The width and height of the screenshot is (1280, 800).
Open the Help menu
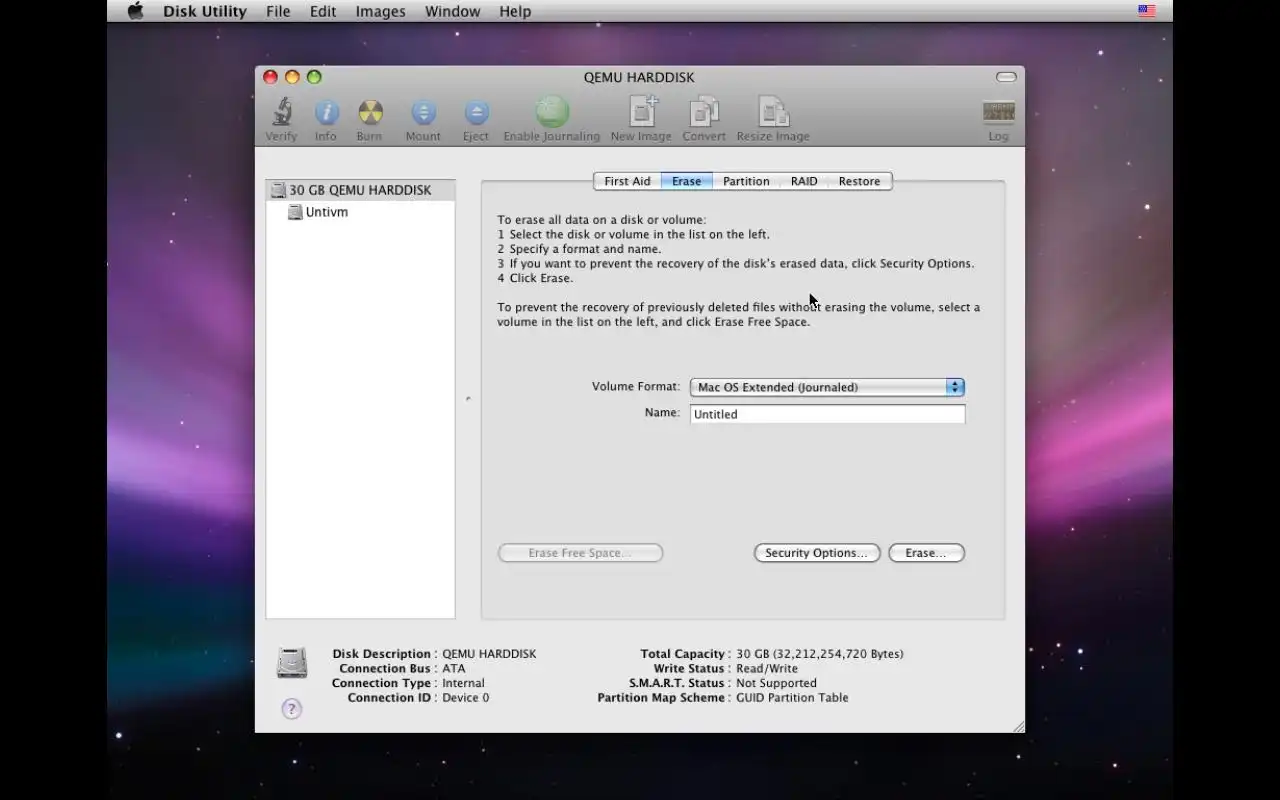515,11
